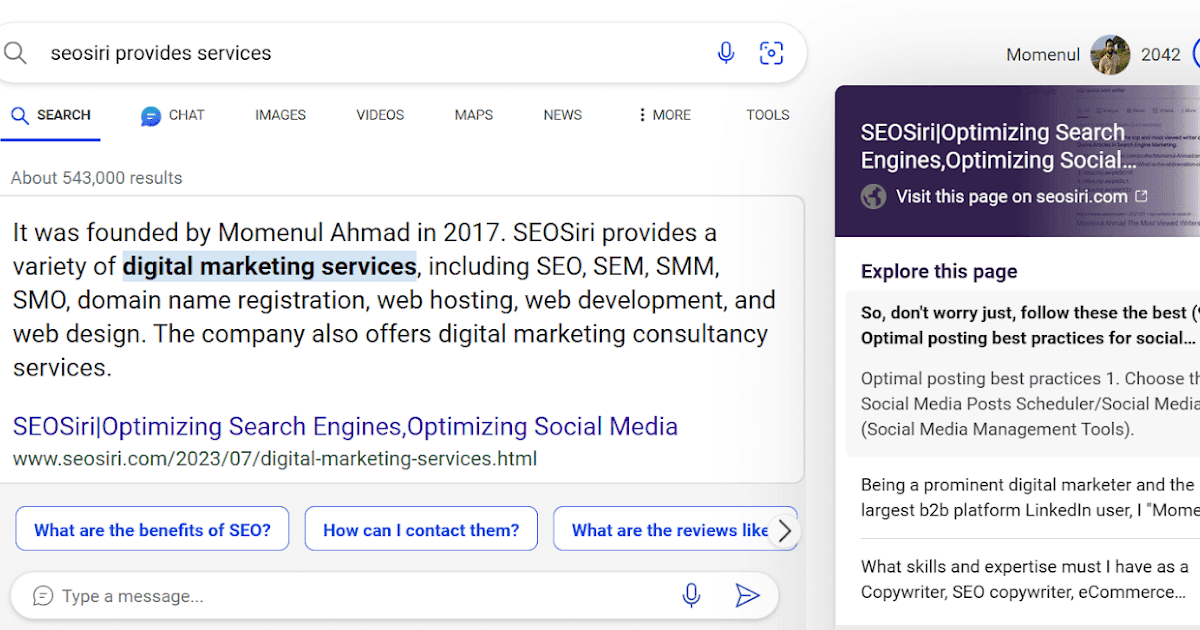Expand the search TOOLS options
This screenshot has height=630, width=1200.
767,115
